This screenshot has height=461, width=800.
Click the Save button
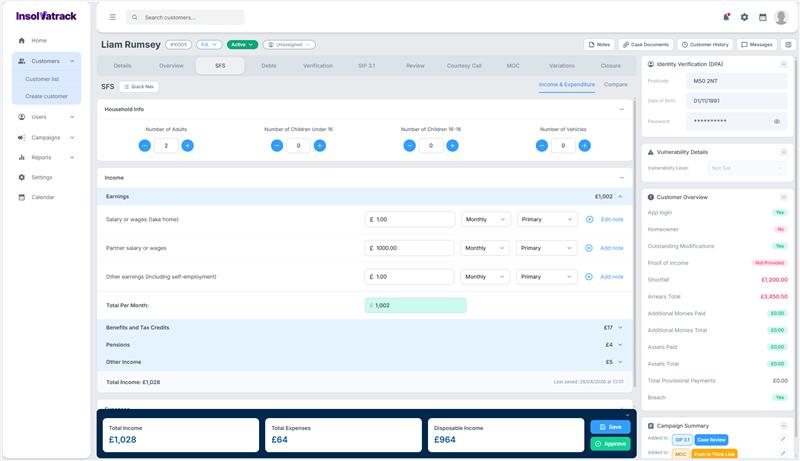coord(610,427)
